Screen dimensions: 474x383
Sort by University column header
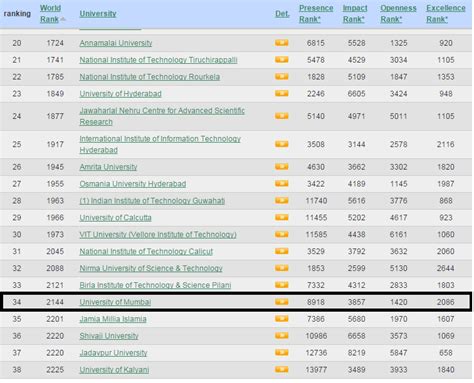(x=98, y=14)
